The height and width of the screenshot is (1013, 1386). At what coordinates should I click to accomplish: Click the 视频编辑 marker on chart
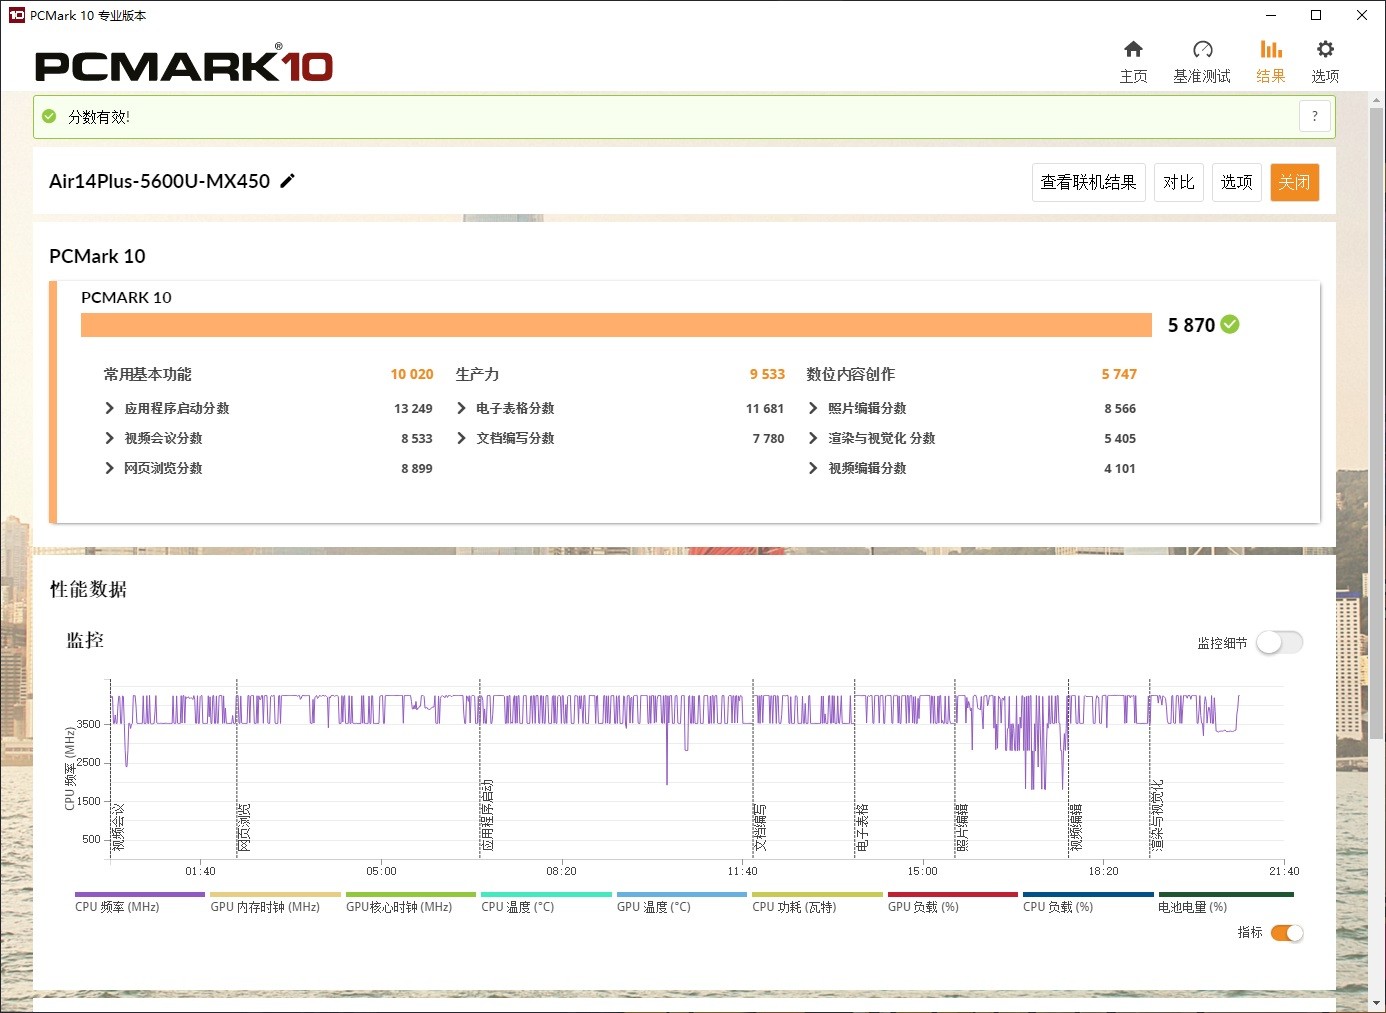[1076, 827]
